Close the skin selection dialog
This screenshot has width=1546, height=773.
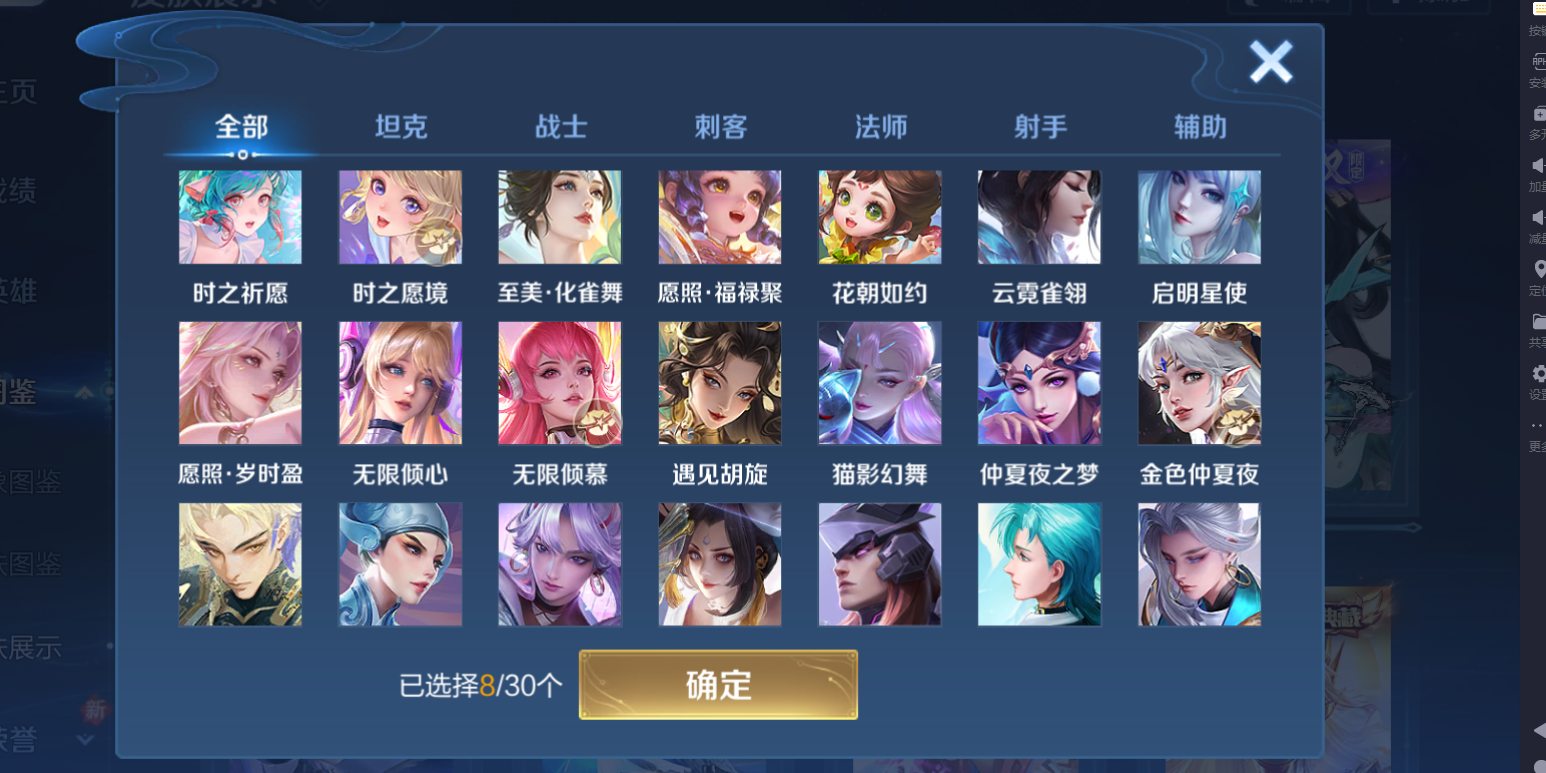tap(1271, 63)
